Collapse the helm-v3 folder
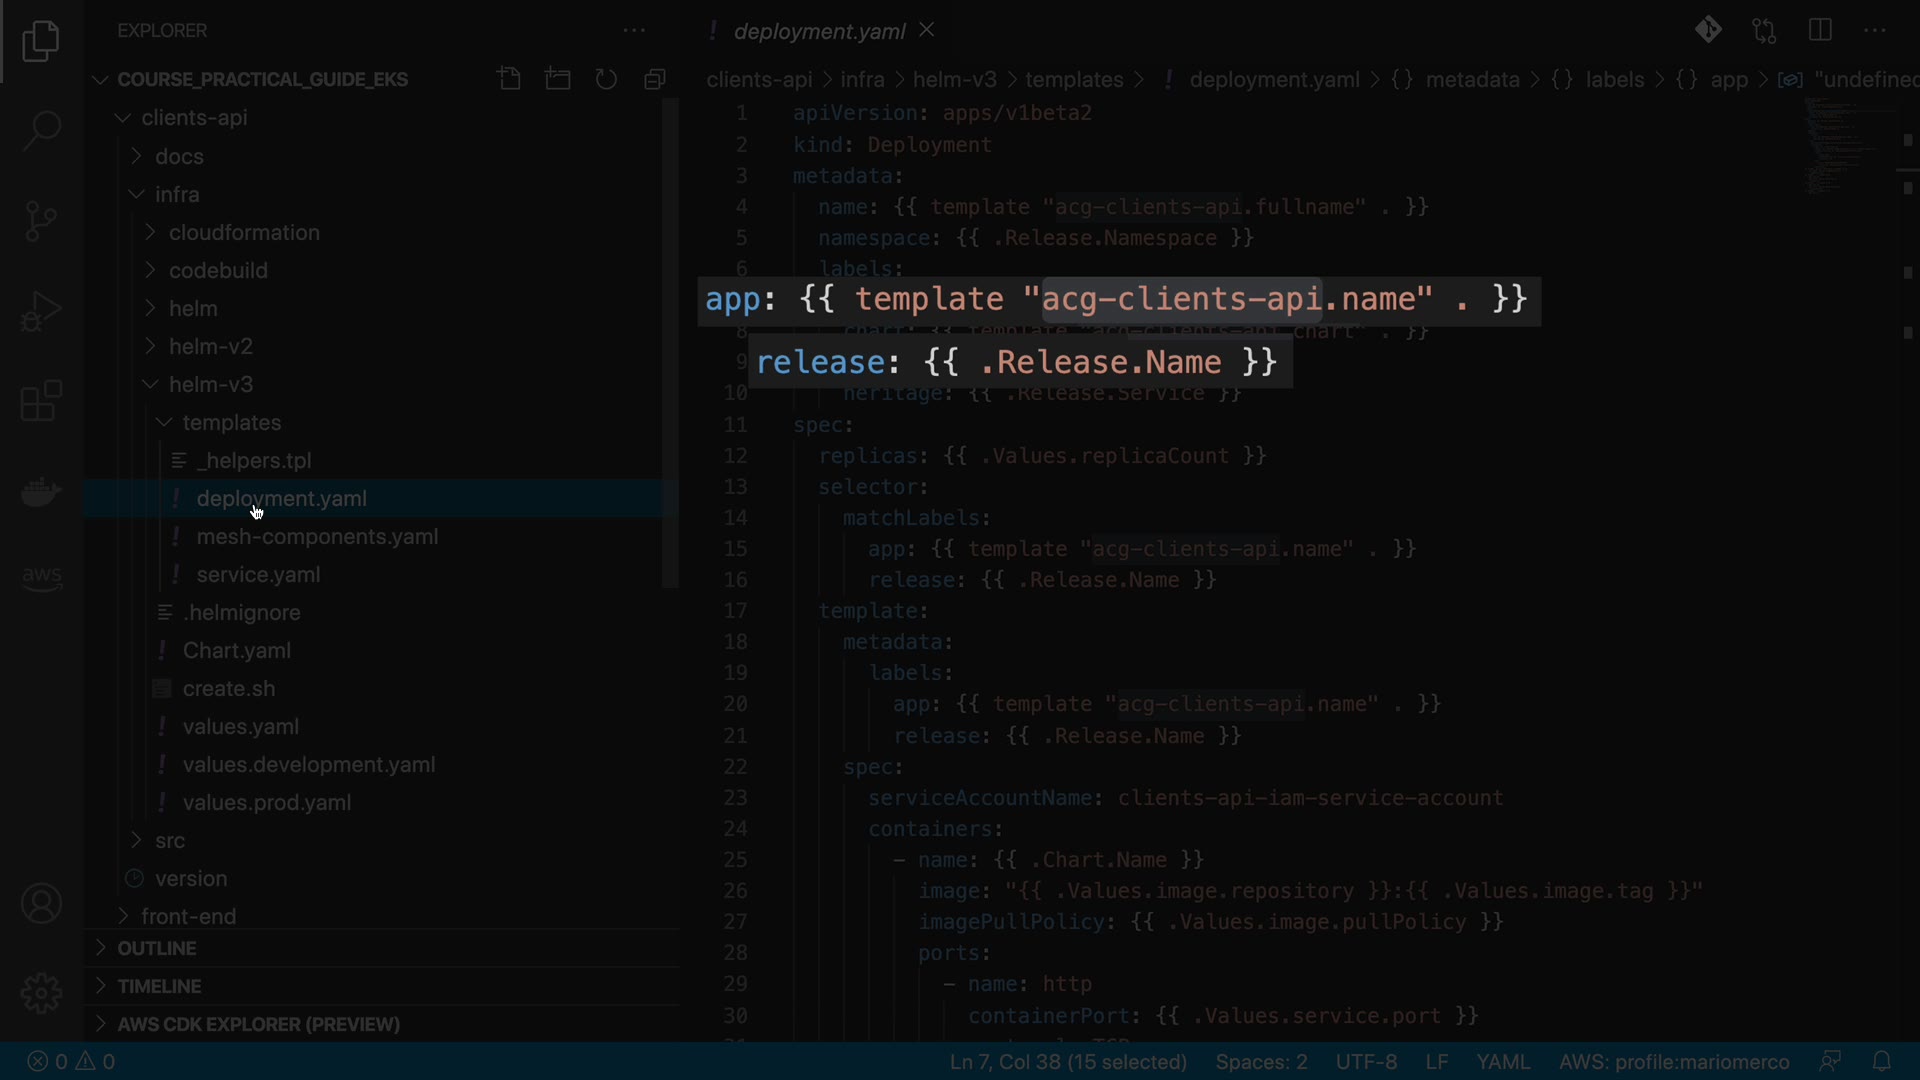Image resolution: width=1920 pixels, height=1080 pixels. click(x=210, y=384)
